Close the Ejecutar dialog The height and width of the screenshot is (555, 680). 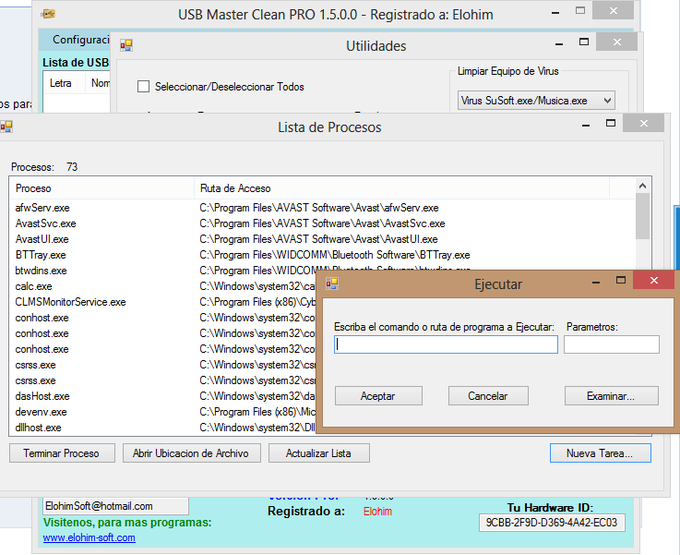pos(654,281)
